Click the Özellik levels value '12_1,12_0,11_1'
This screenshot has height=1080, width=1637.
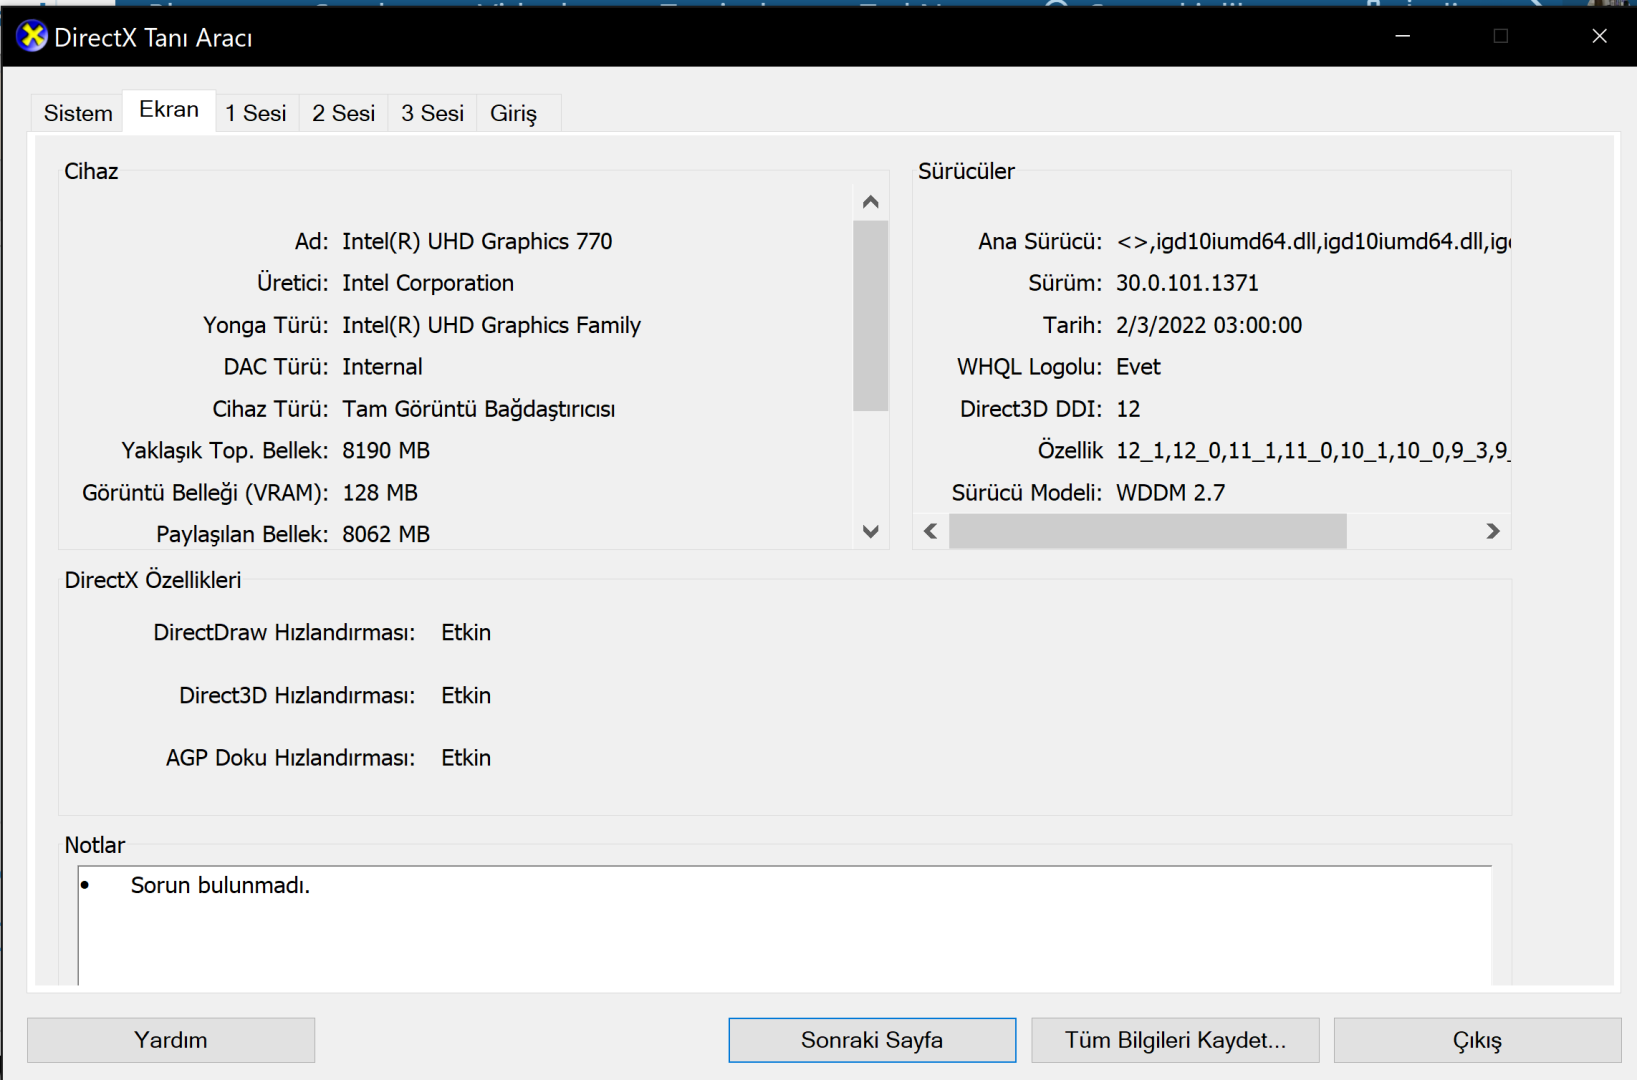coord(1313,451)
